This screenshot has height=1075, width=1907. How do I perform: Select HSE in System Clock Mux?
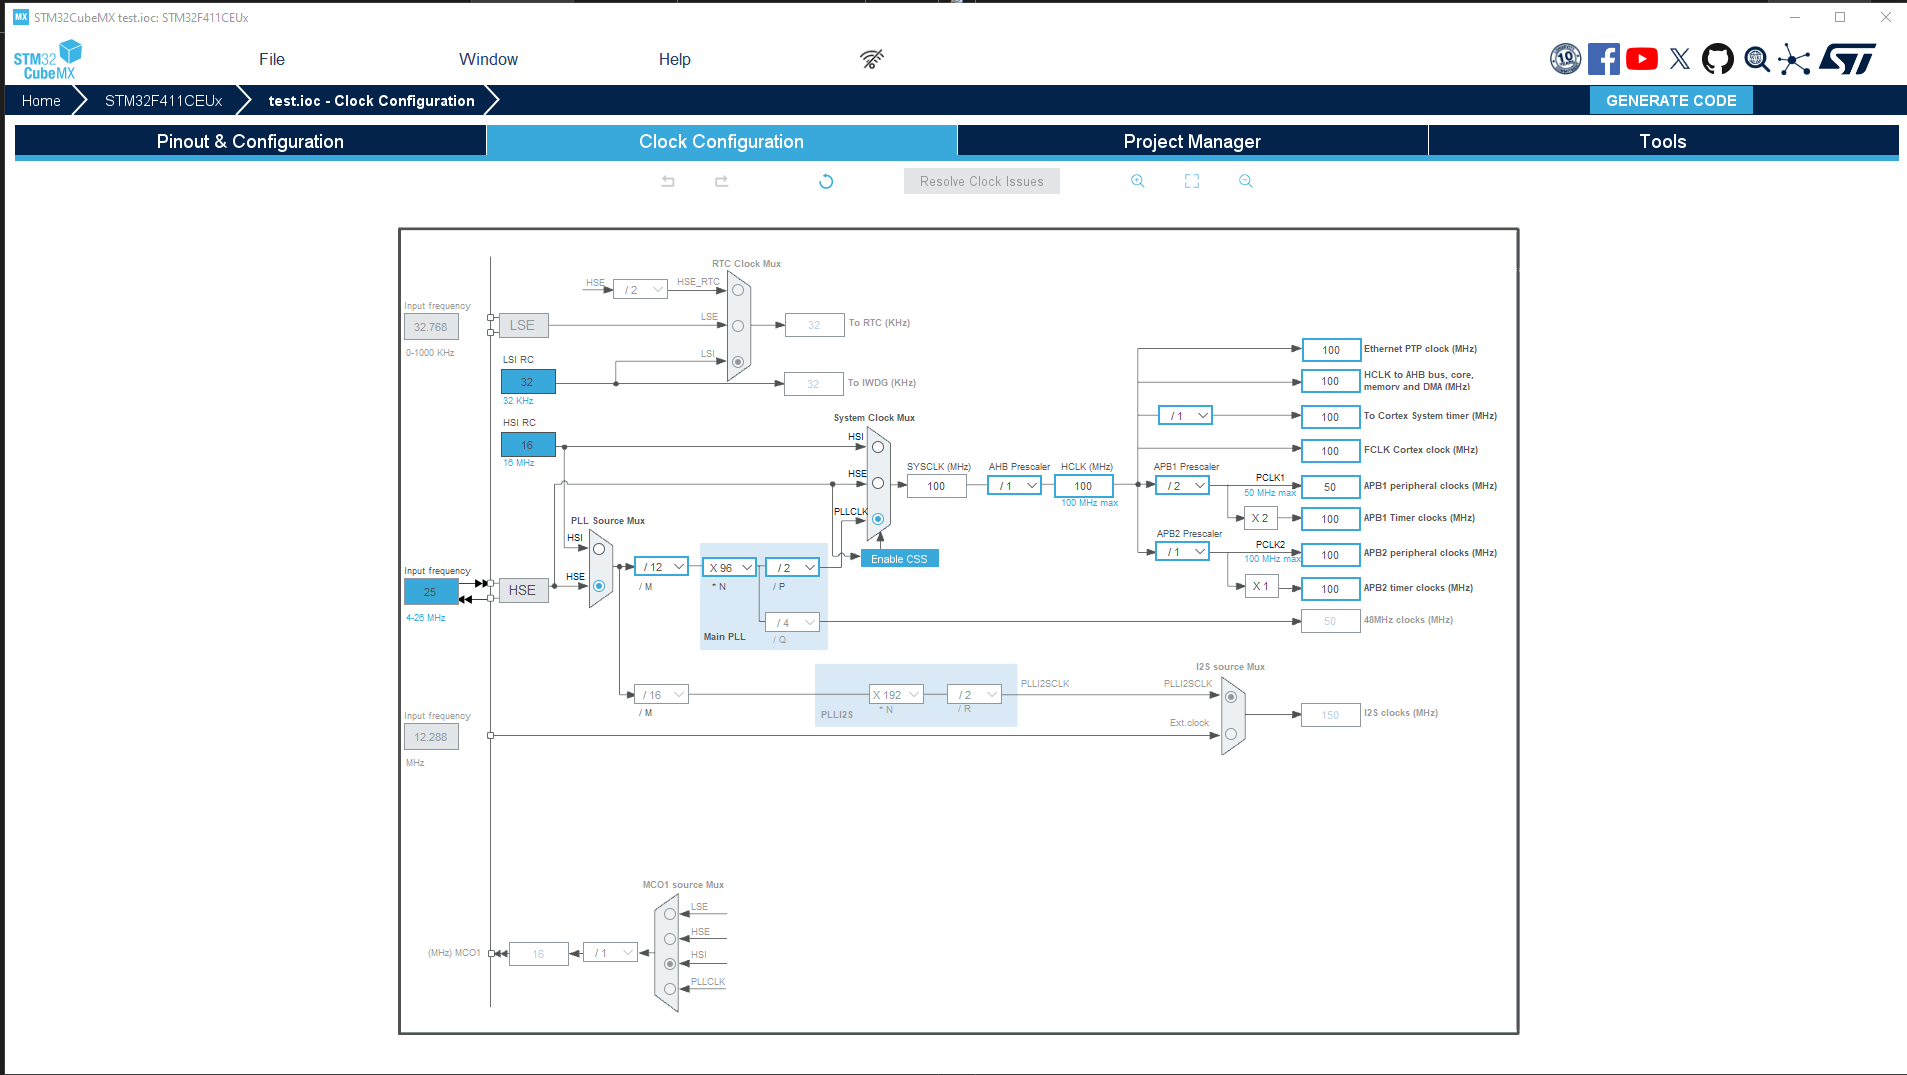click(878, 483)
